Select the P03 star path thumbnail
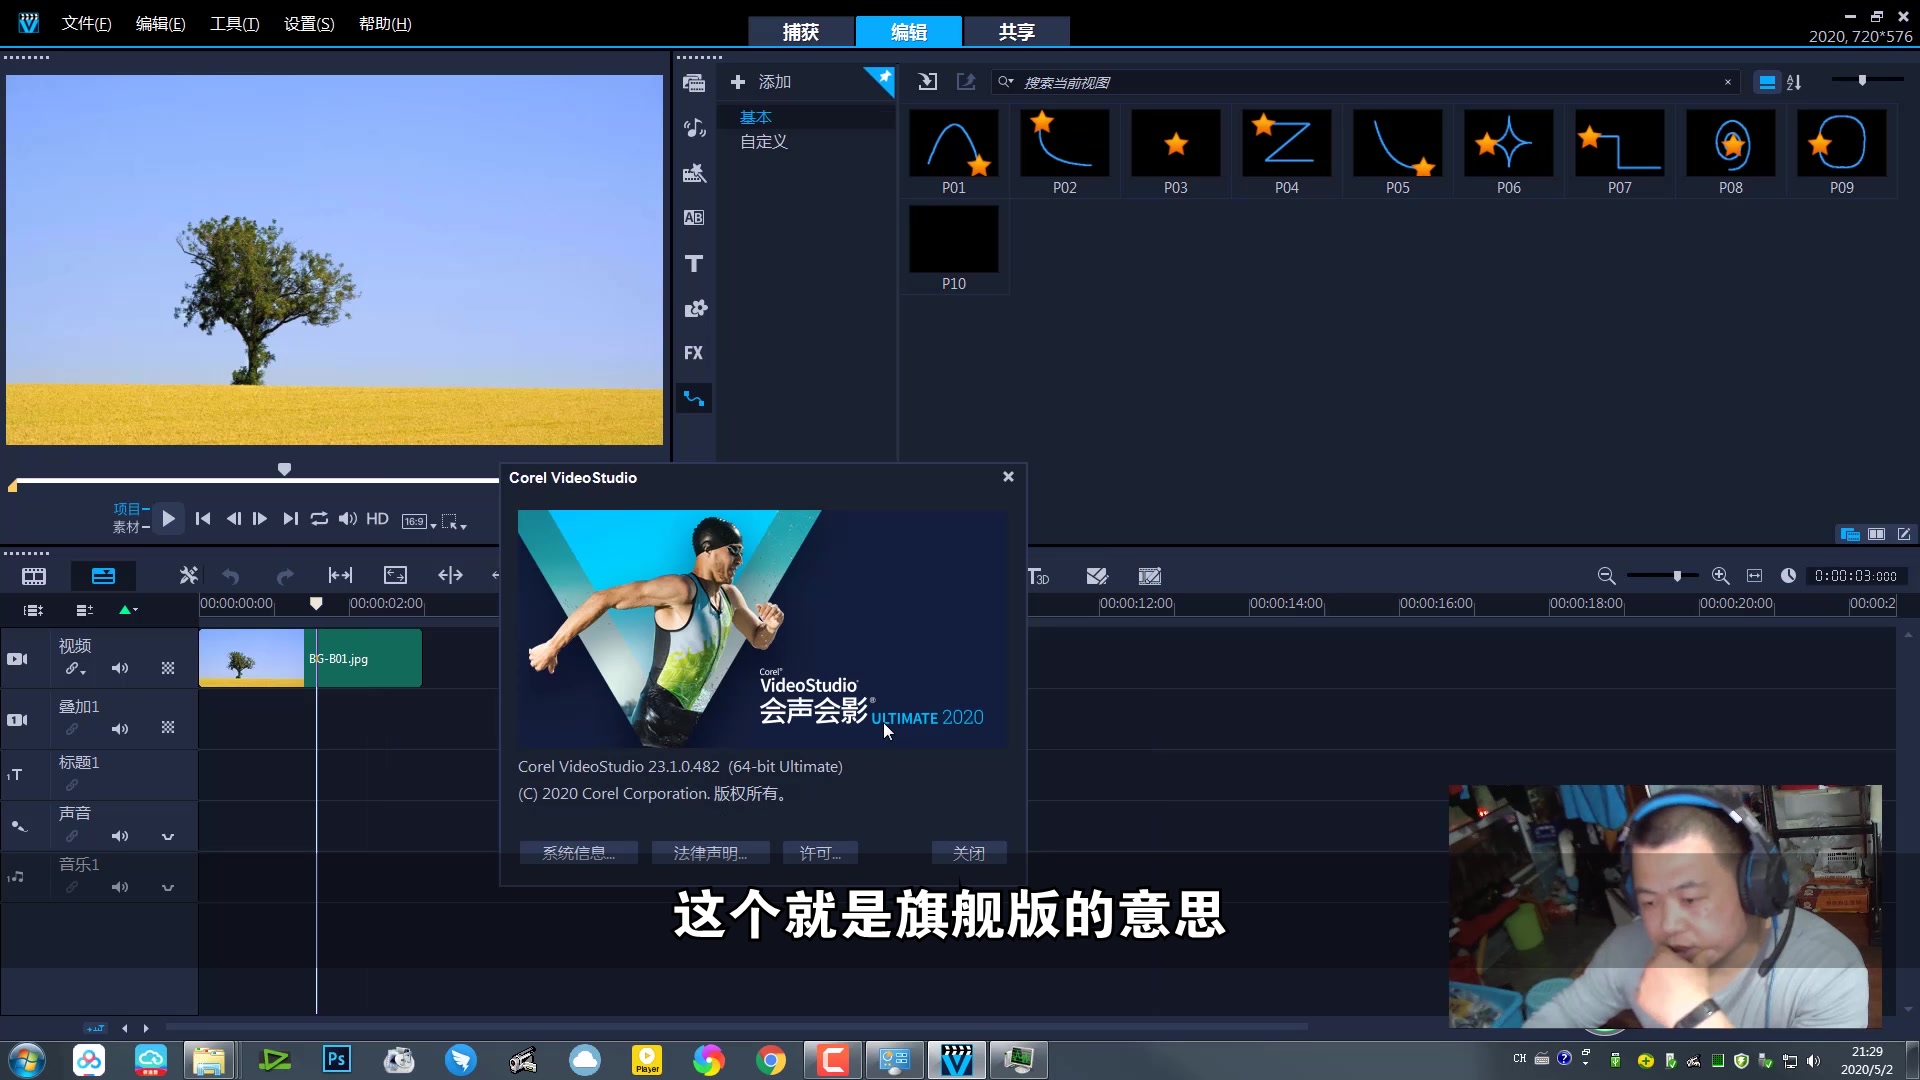Image resolution: width=1920 pixels, height=1080 pixels. tap(1175, 143)
